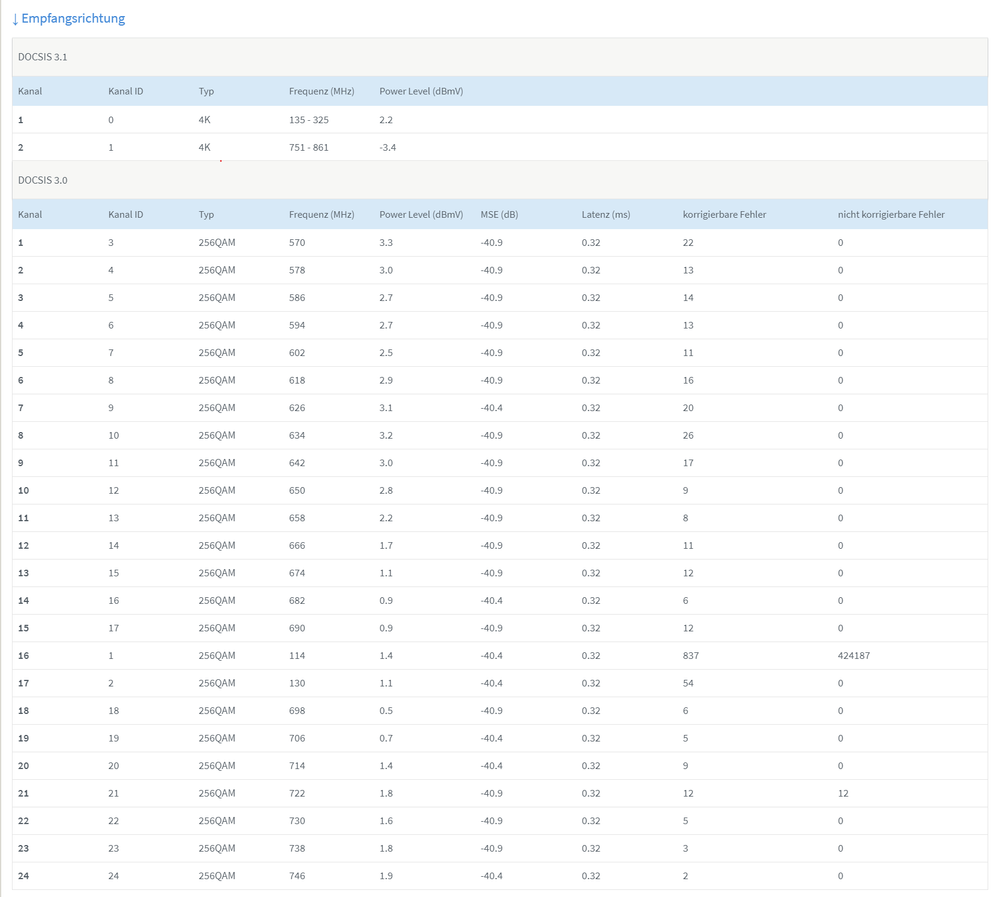Click the frequency value 746

point(297,876)
